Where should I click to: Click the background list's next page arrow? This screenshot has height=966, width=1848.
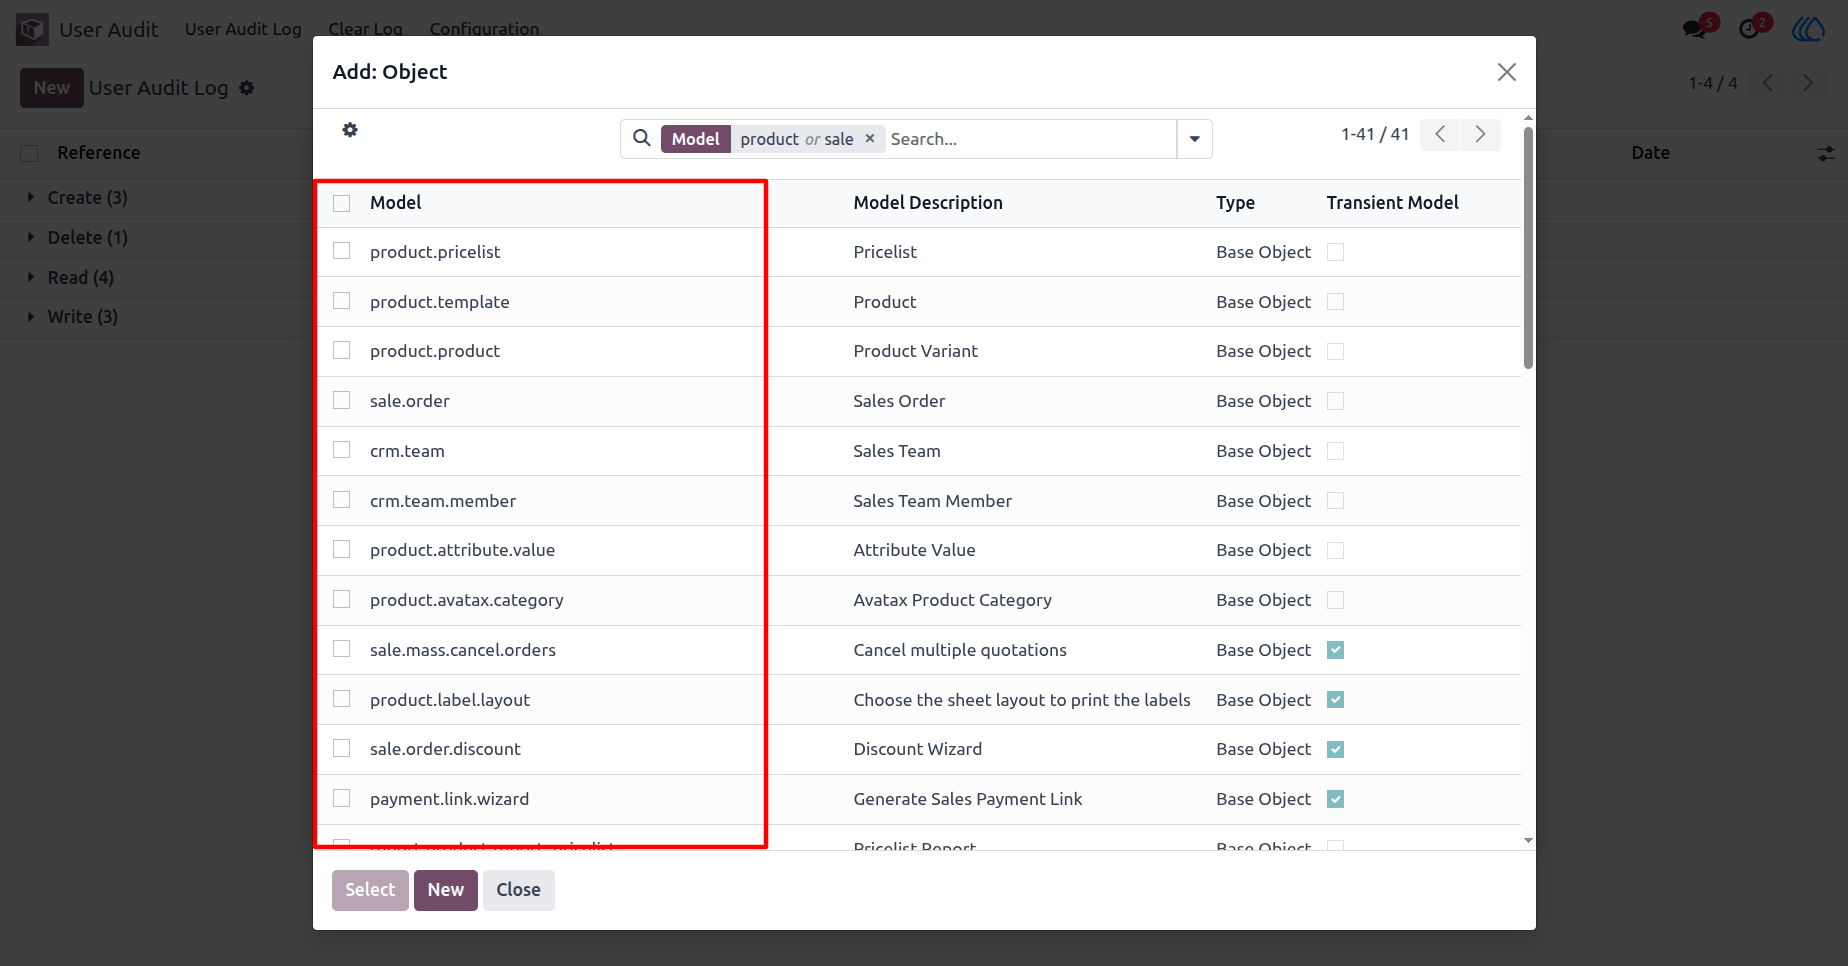[1807, 83]
